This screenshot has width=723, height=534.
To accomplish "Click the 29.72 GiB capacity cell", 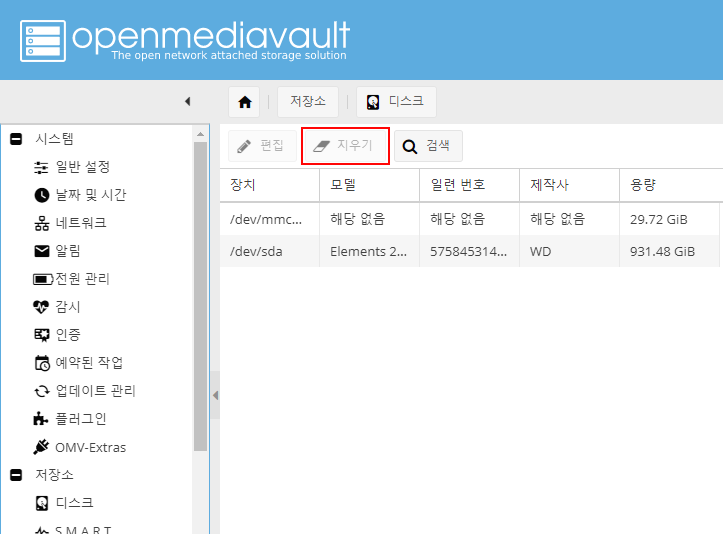I will coord(669,219).
